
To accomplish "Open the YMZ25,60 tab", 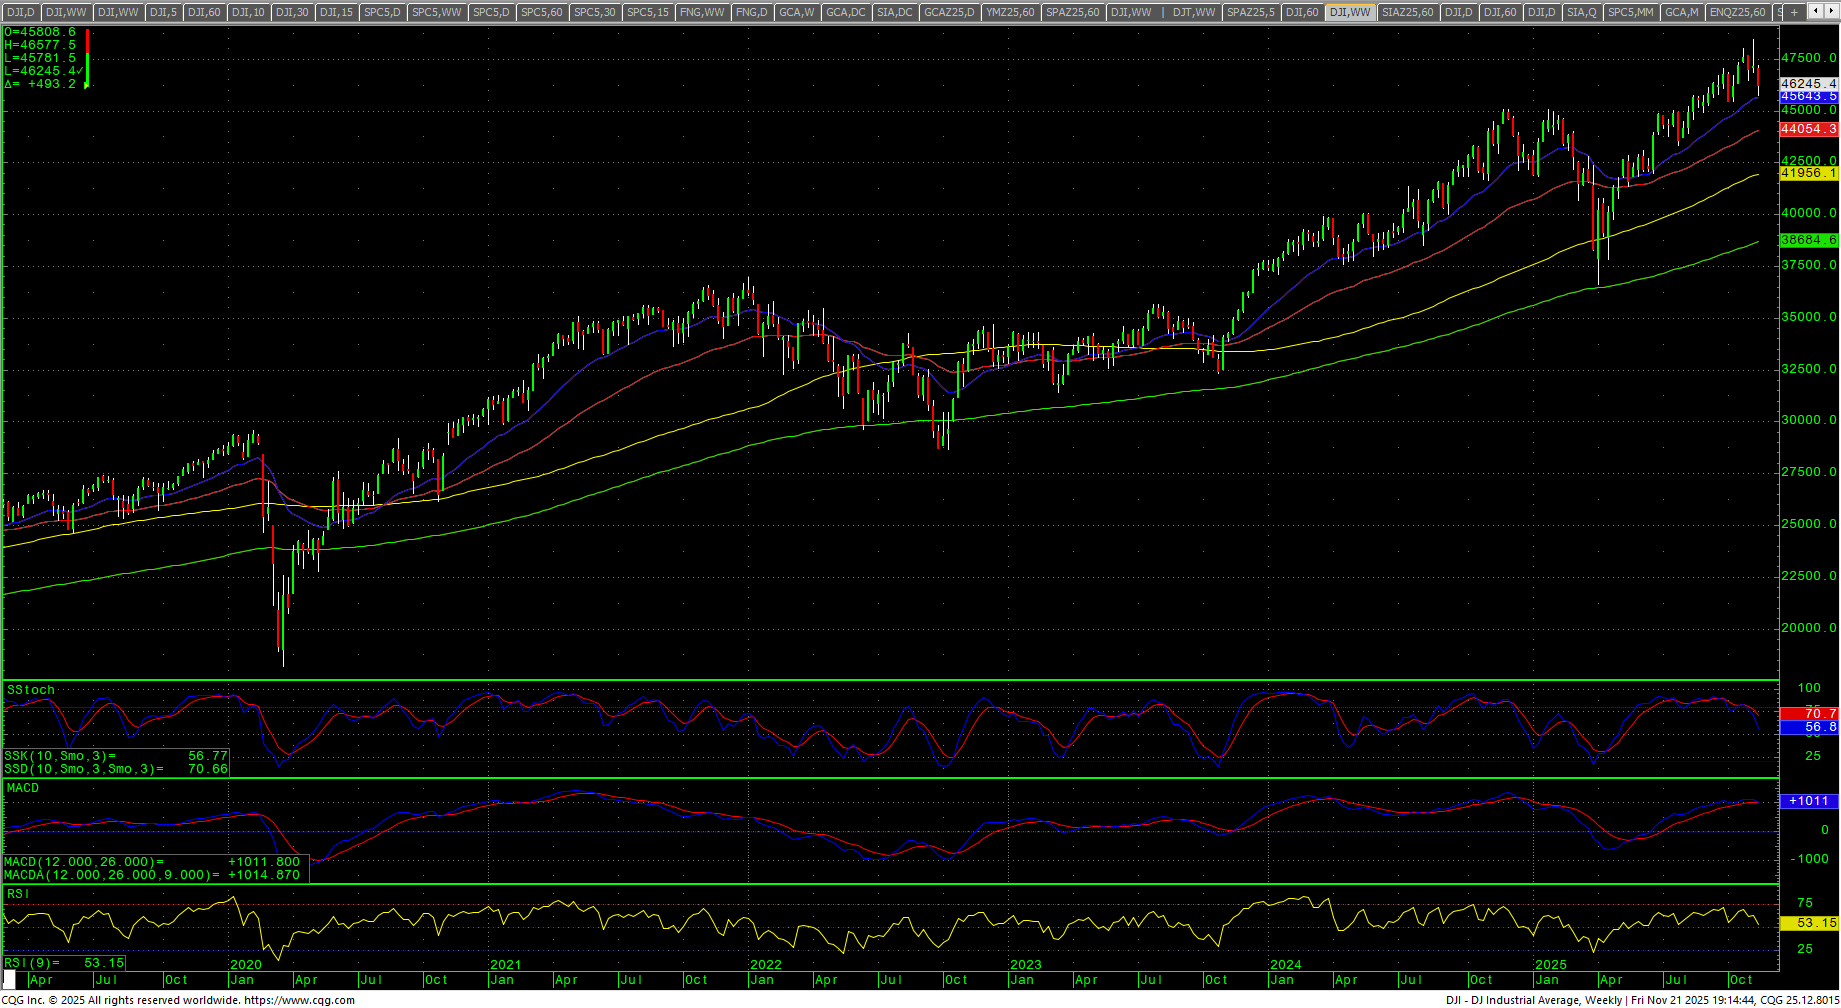I will 1009,12.
